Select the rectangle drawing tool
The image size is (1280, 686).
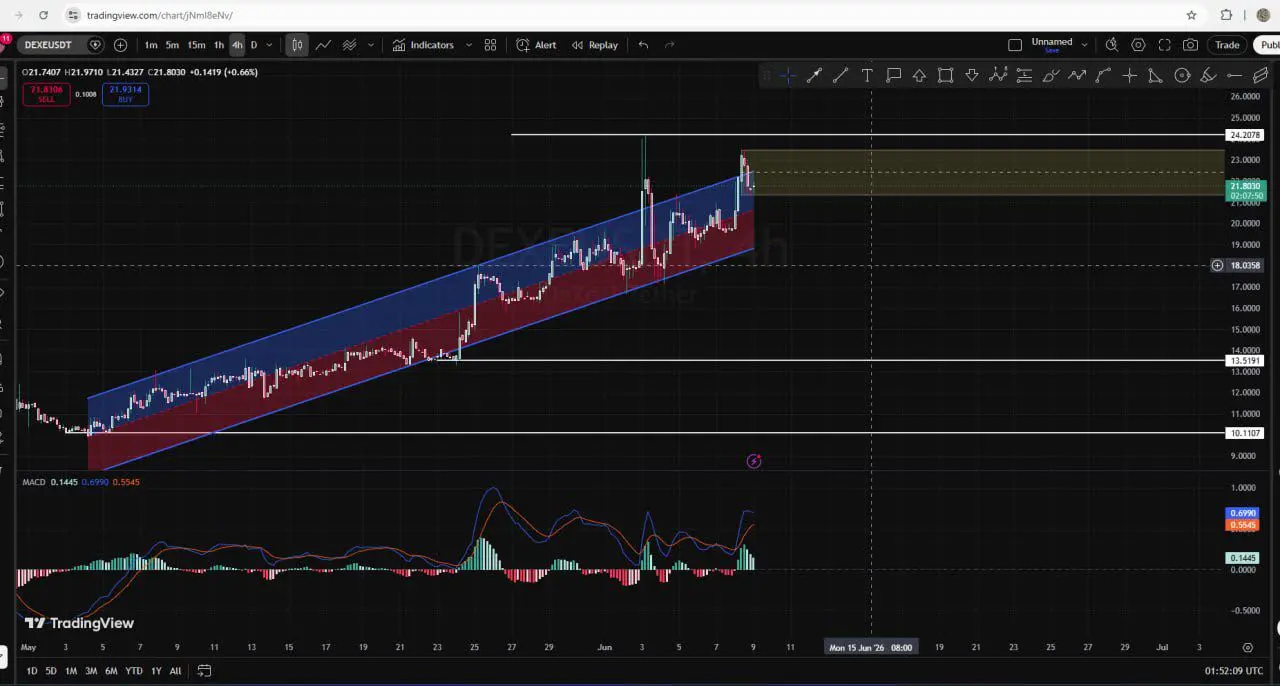[x=945, y=75]
